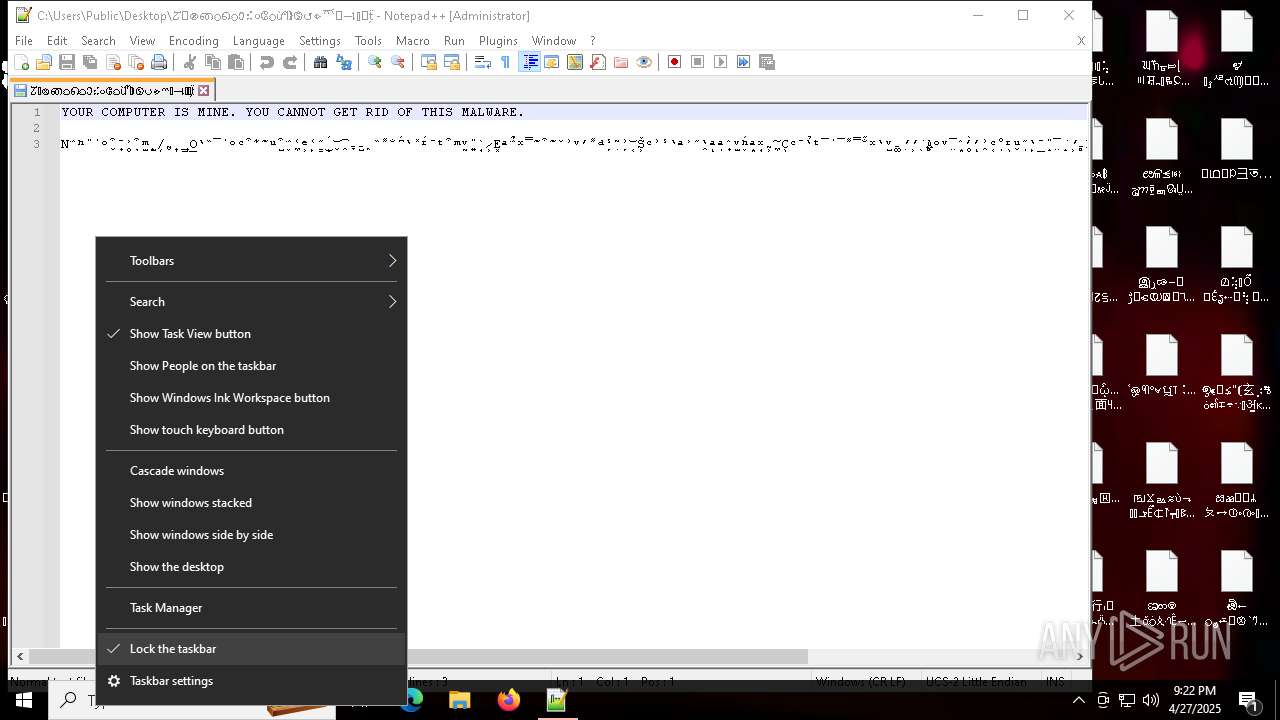Click the Undo arrow icon
1280x720 pixels.
tap(267, 62)
